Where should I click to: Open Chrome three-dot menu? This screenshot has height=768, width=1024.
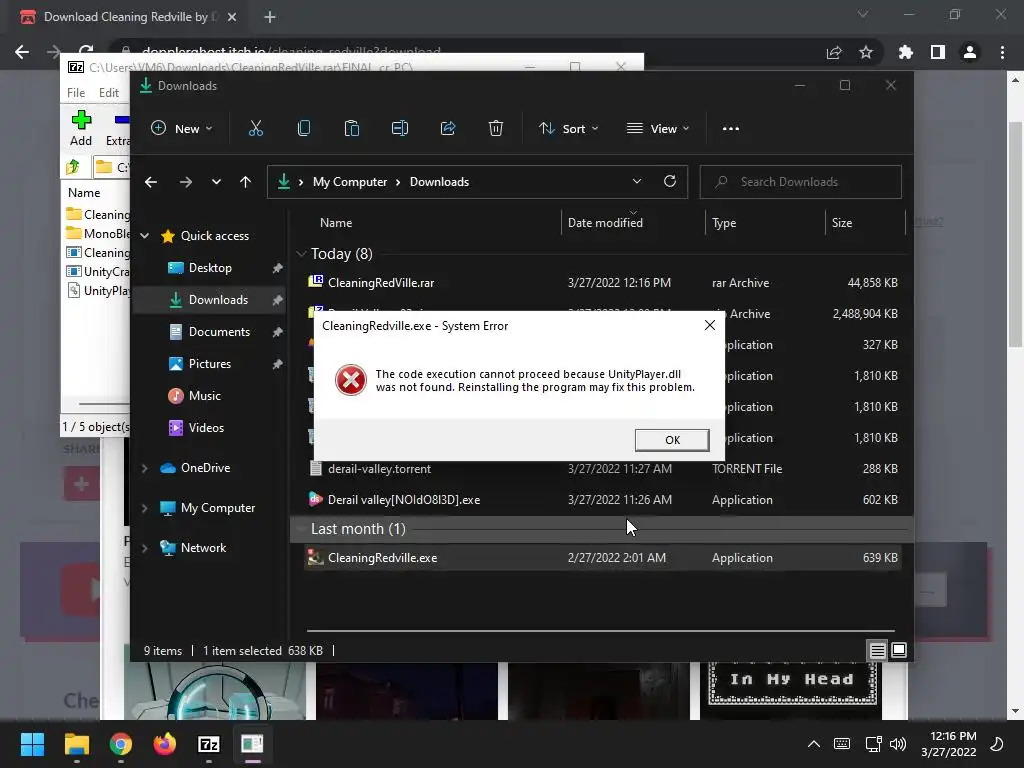1002,52
